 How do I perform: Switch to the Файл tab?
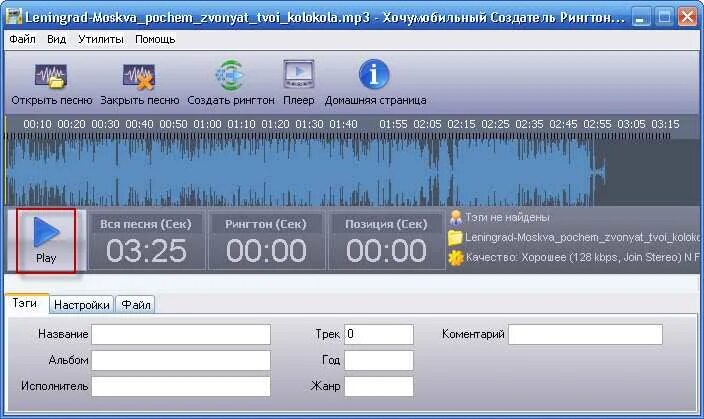click(136, 305)
